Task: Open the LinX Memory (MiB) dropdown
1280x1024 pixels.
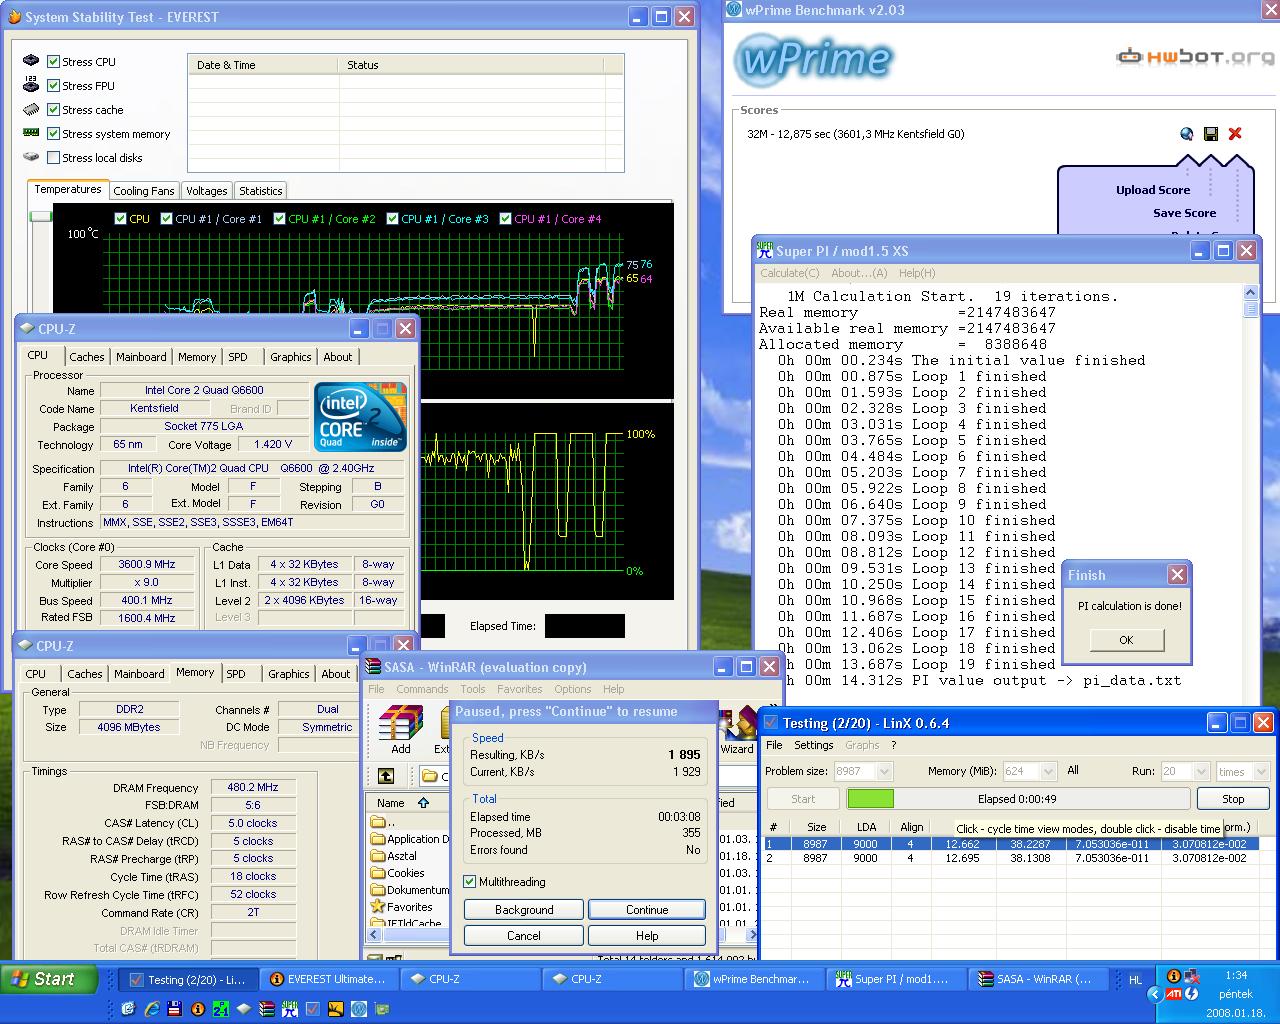Action: (1048, 771)
